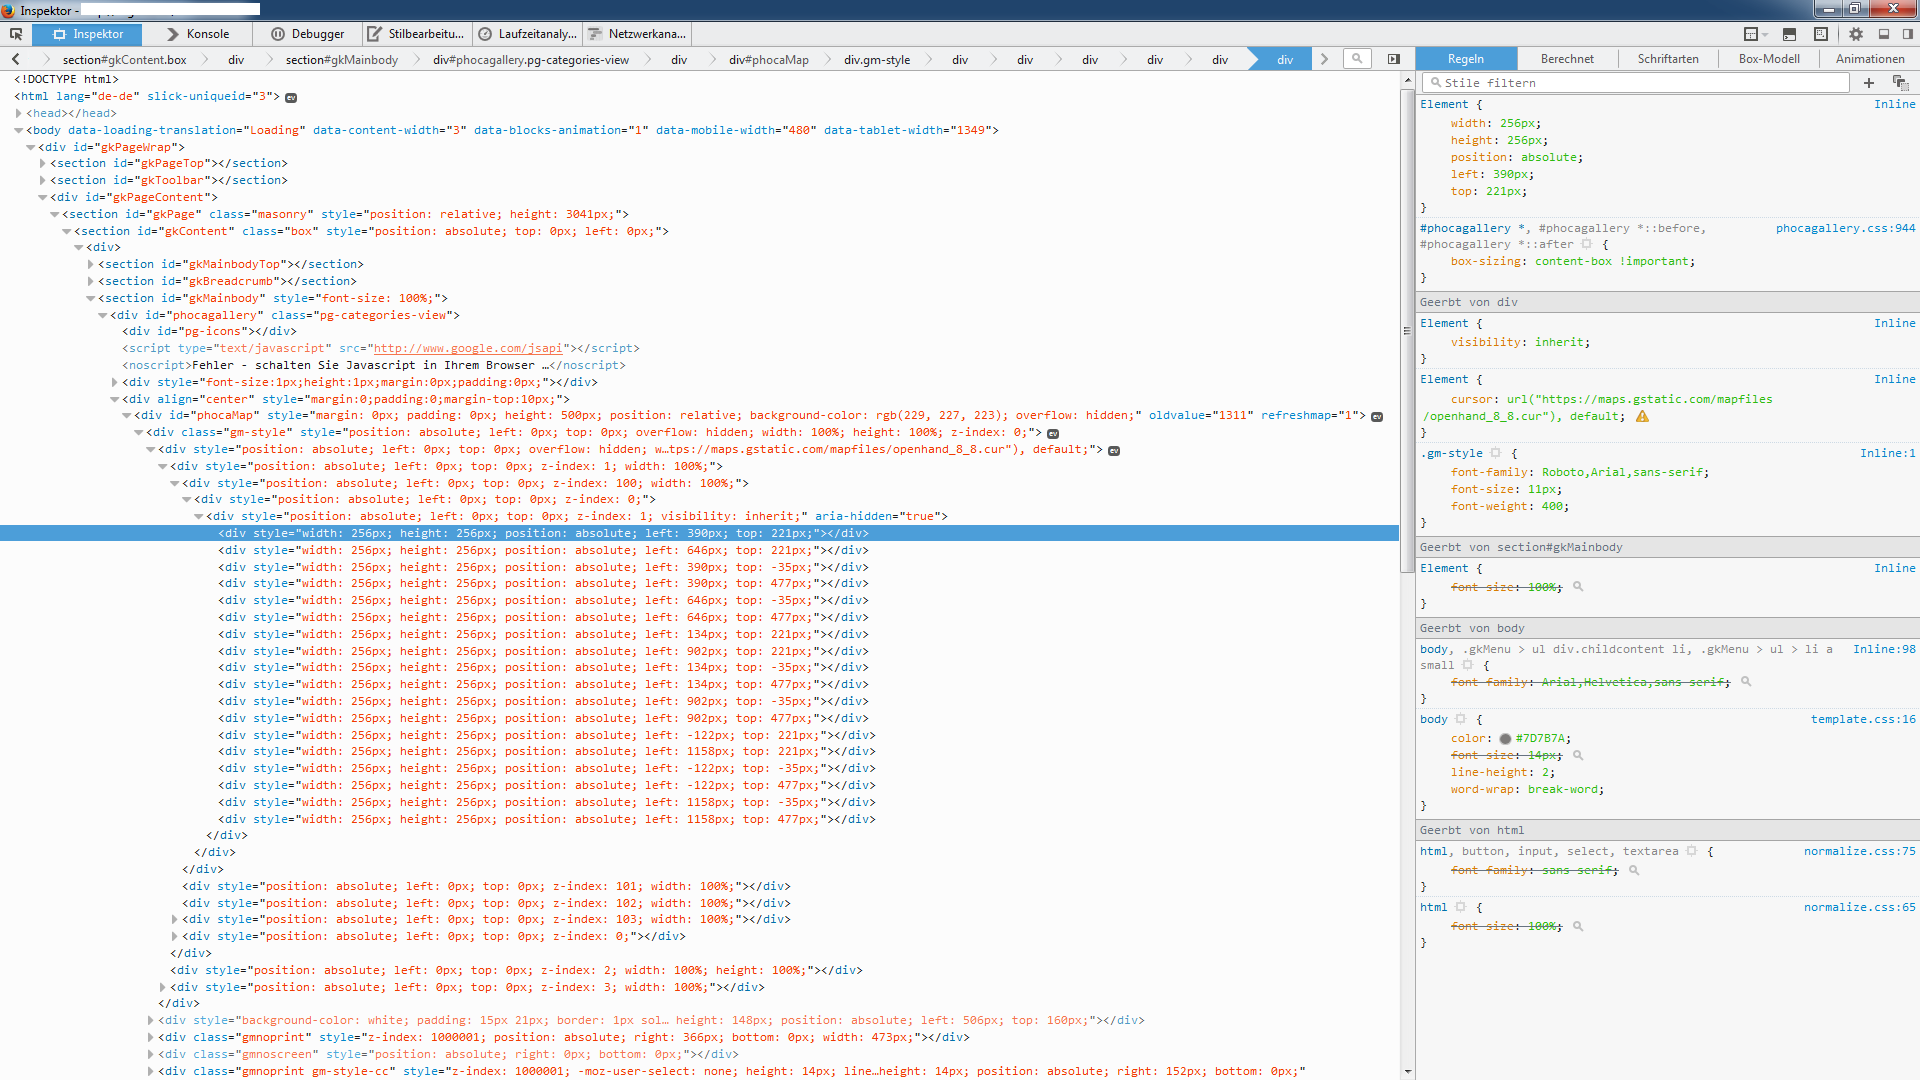Click the #7D7B7A color swatch

(x=1505, y=739)
